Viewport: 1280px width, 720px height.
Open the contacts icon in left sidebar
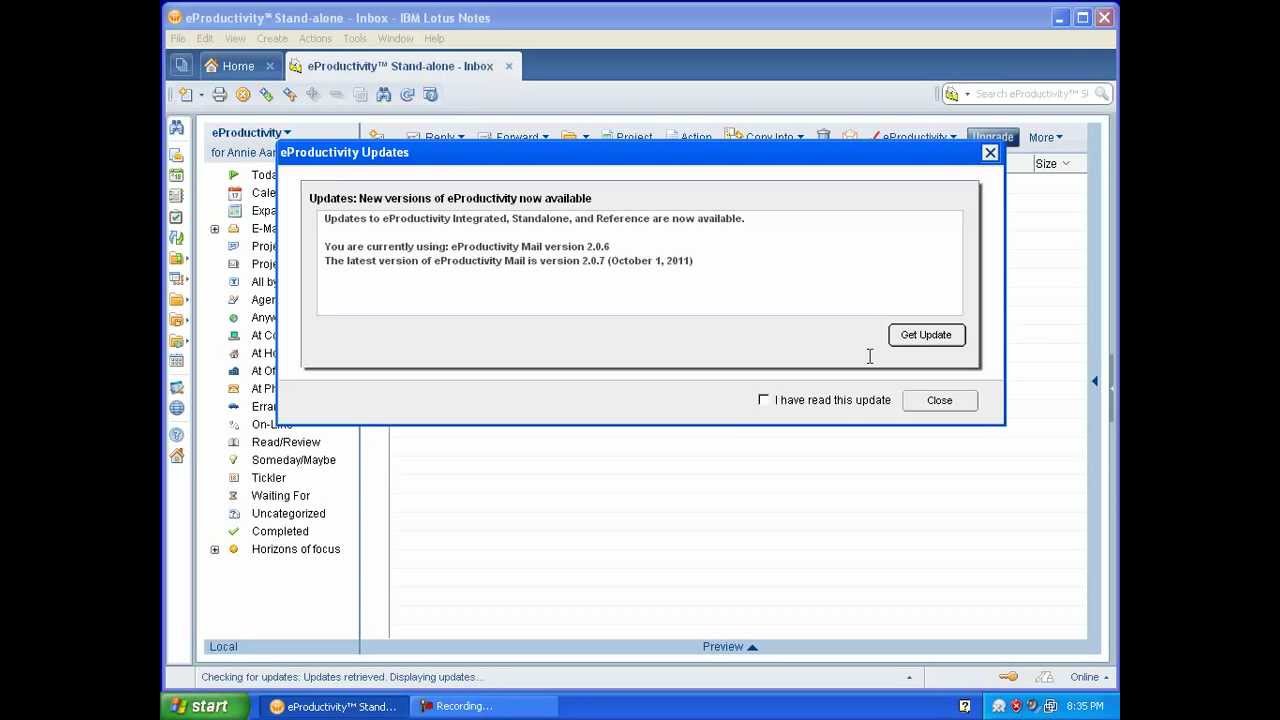pos(177,196)
